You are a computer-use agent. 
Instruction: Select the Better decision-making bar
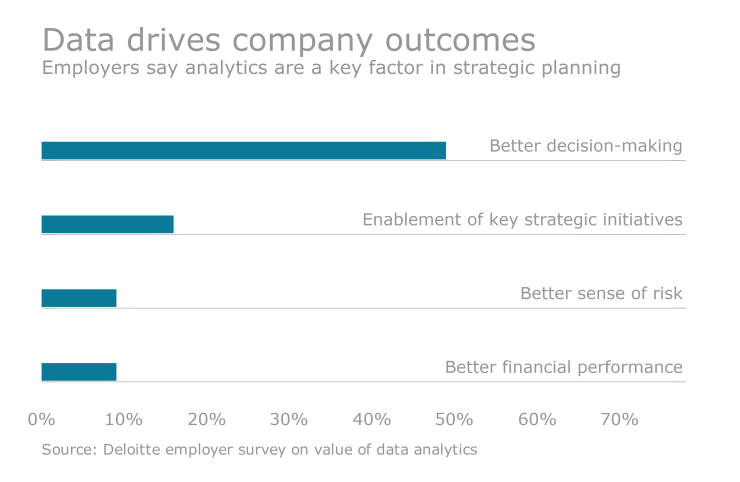[243, 150]
